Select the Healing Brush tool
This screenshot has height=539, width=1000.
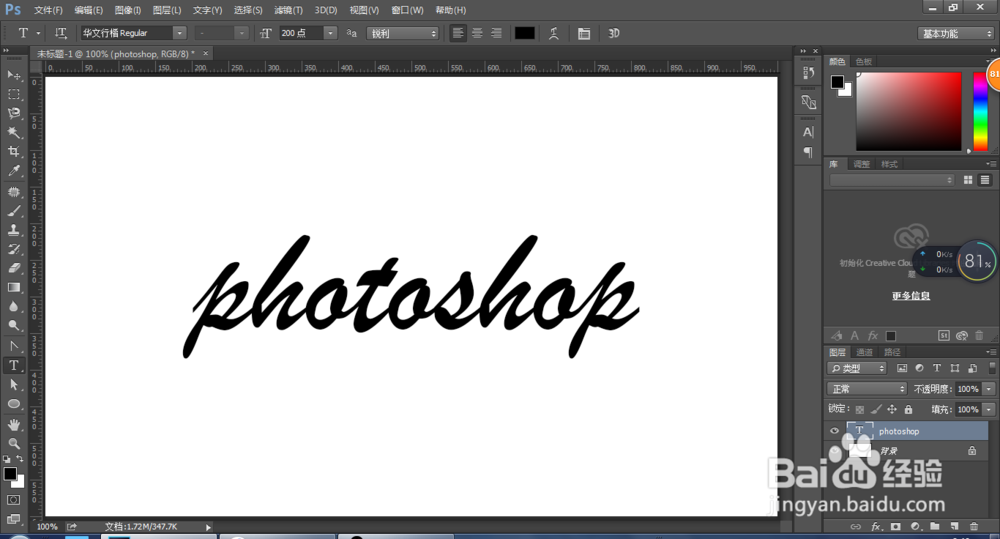pos(13,192)
